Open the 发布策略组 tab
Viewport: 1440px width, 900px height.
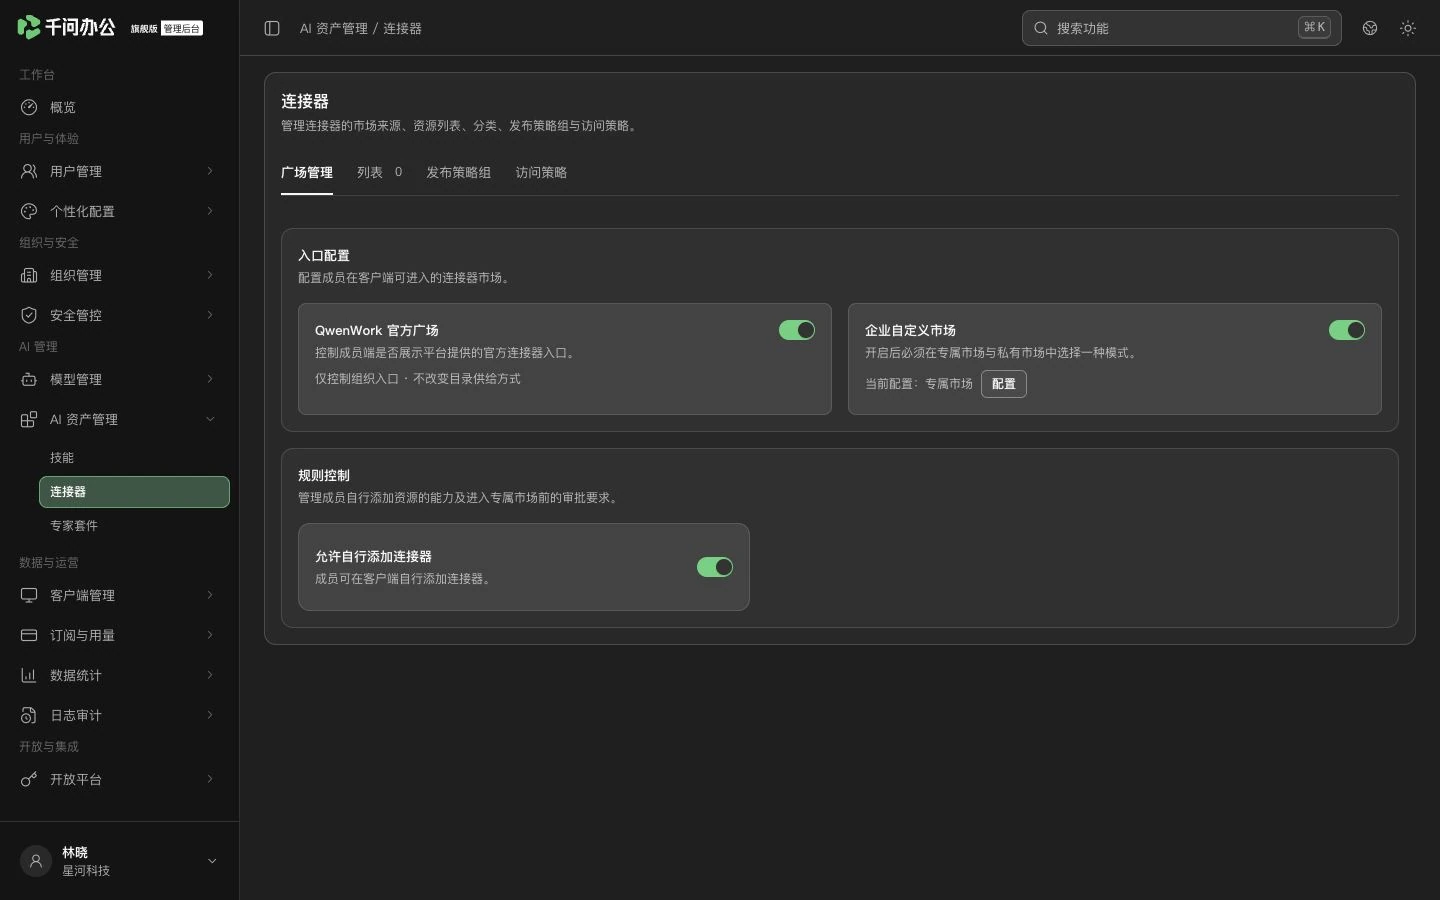click(458, 172)
